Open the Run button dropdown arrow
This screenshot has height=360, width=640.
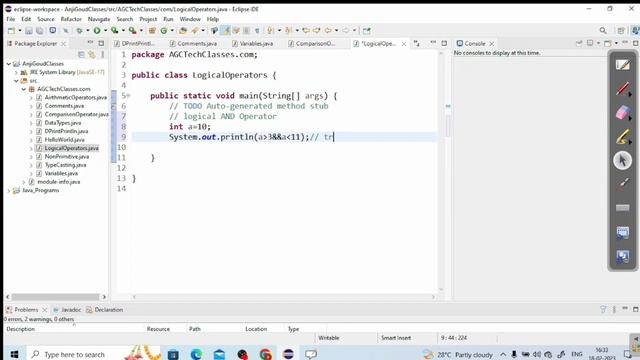pyautogui.click(x=105, y=31)
